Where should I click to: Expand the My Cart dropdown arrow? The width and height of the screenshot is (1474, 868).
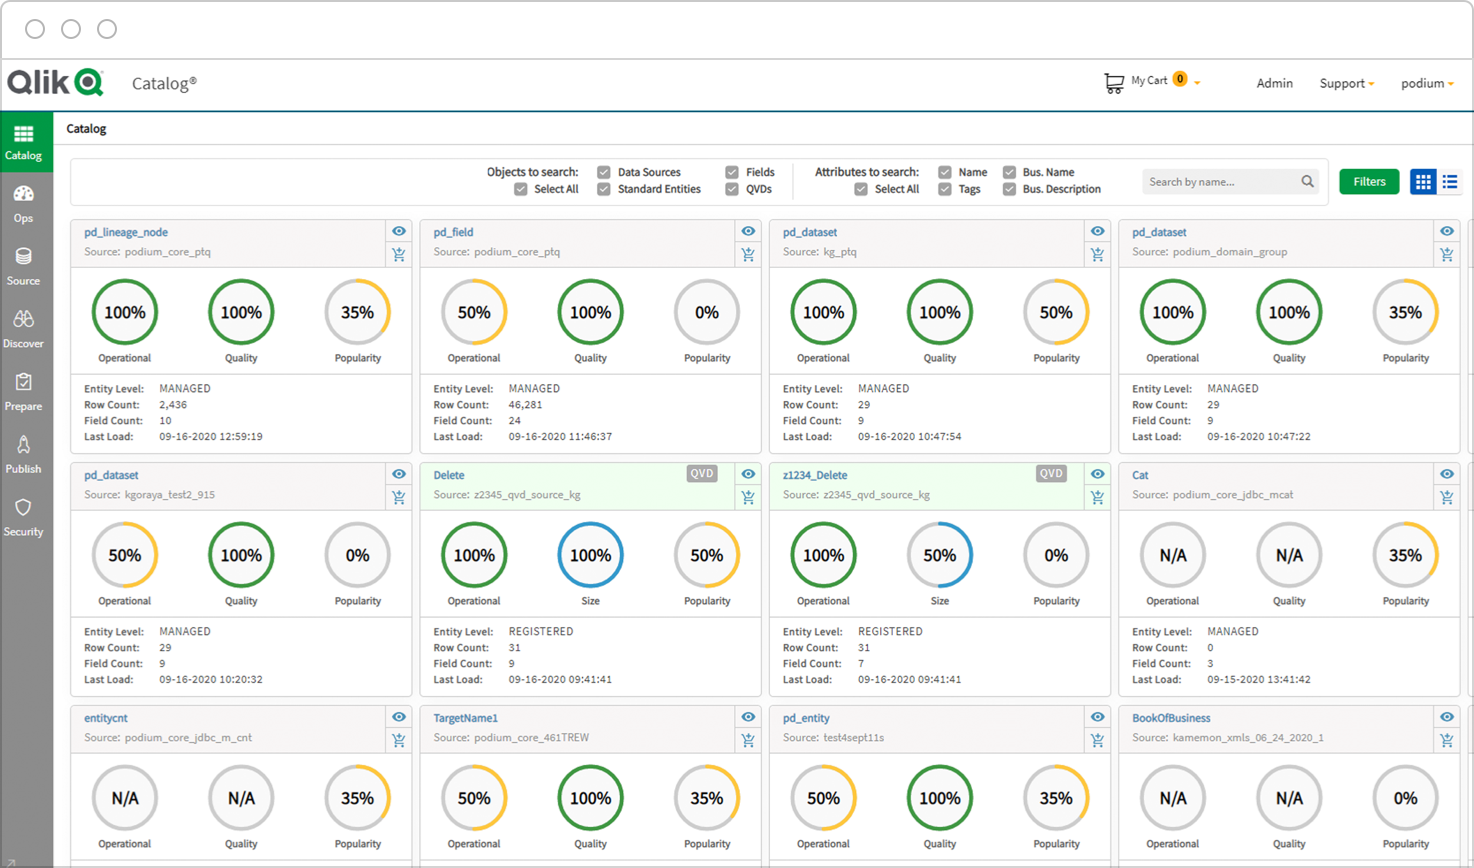[1197, 84]
